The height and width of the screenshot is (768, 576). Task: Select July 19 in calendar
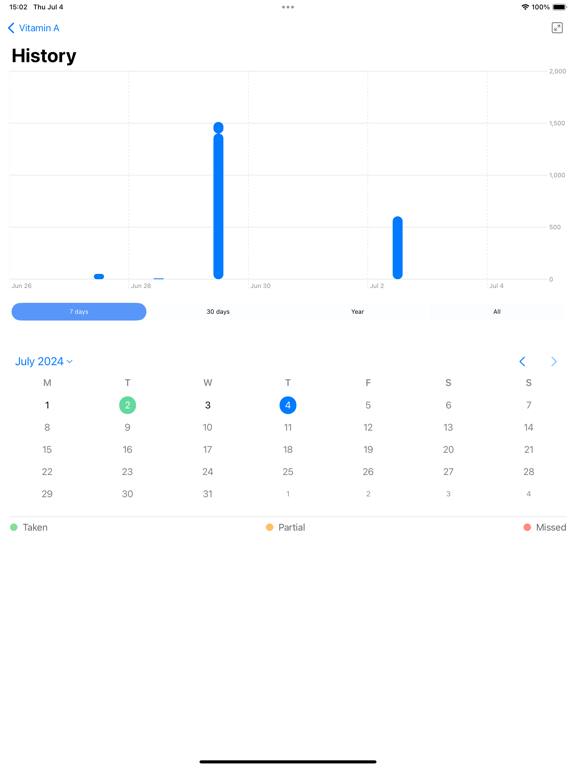coord(368,449)
